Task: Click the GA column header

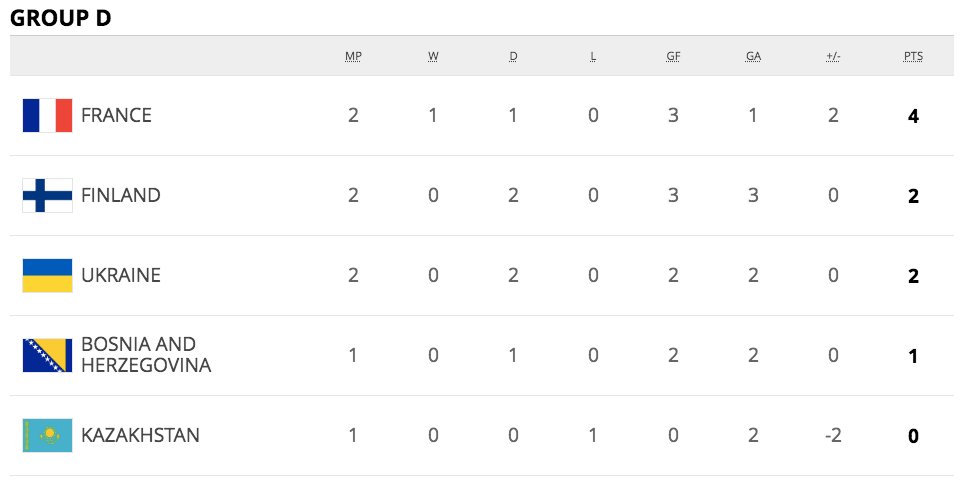Action: coord(753,57)
